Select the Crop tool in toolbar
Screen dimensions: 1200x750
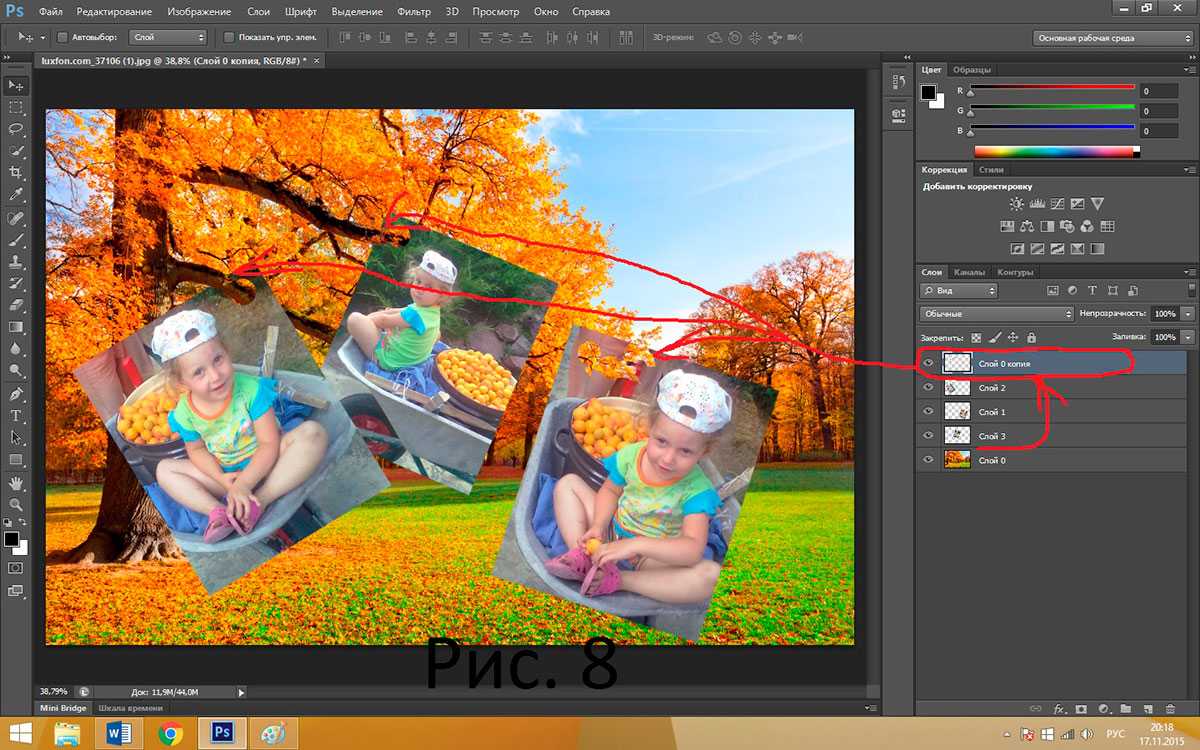16,173
